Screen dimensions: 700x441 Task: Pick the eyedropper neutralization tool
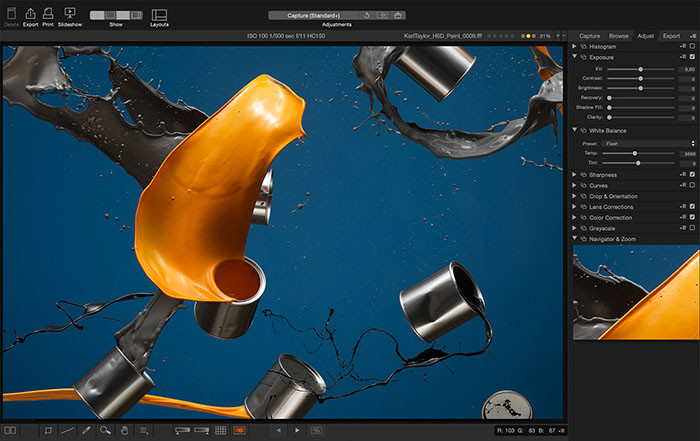pyautogui.click(x=86, y=430)
